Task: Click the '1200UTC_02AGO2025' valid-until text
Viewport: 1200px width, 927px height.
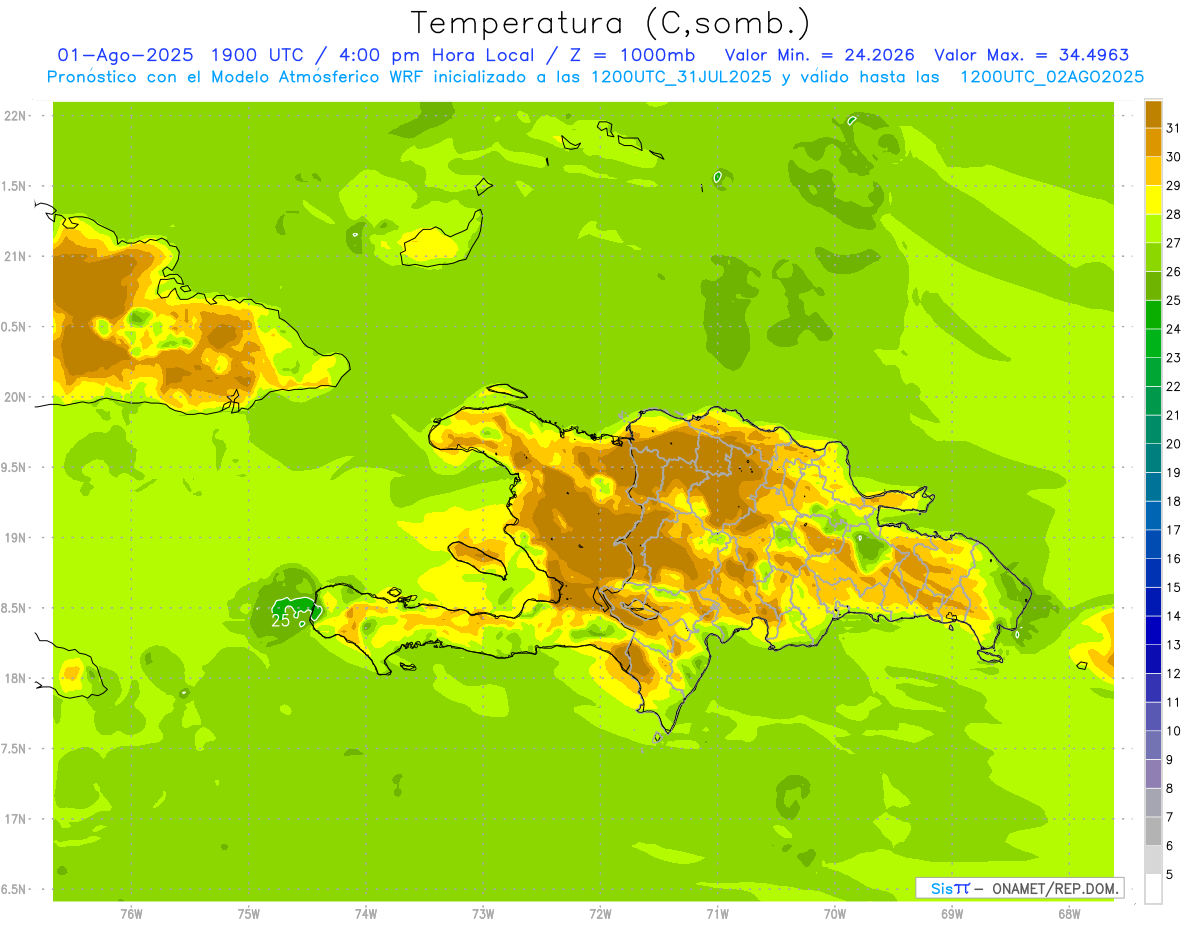Action: point(1052,77)
